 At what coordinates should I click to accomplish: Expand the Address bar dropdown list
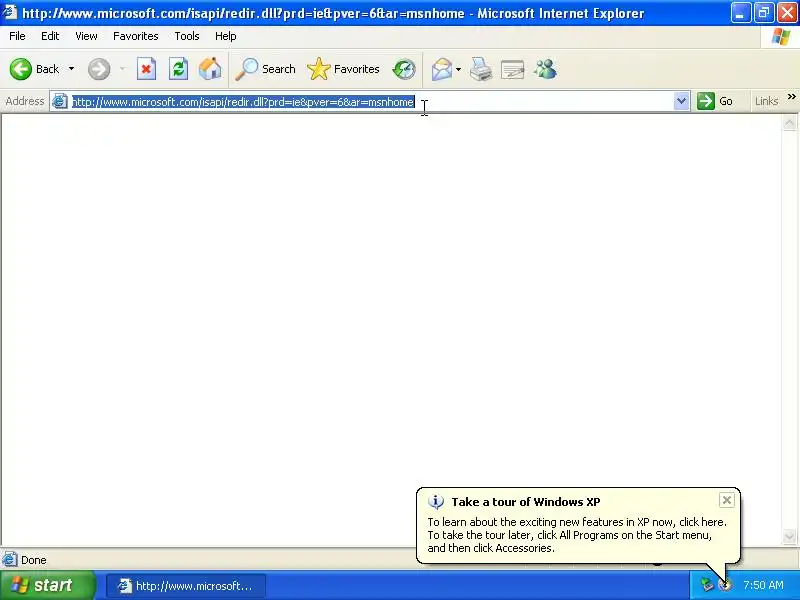click(x=681, y=101)
